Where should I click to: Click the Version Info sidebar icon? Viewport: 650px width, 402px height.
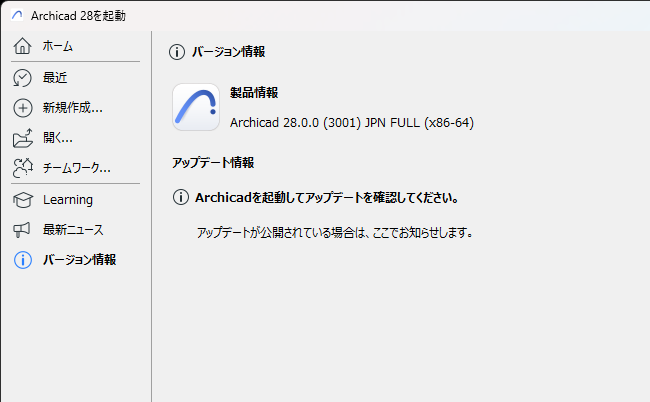tap(23, 260)
